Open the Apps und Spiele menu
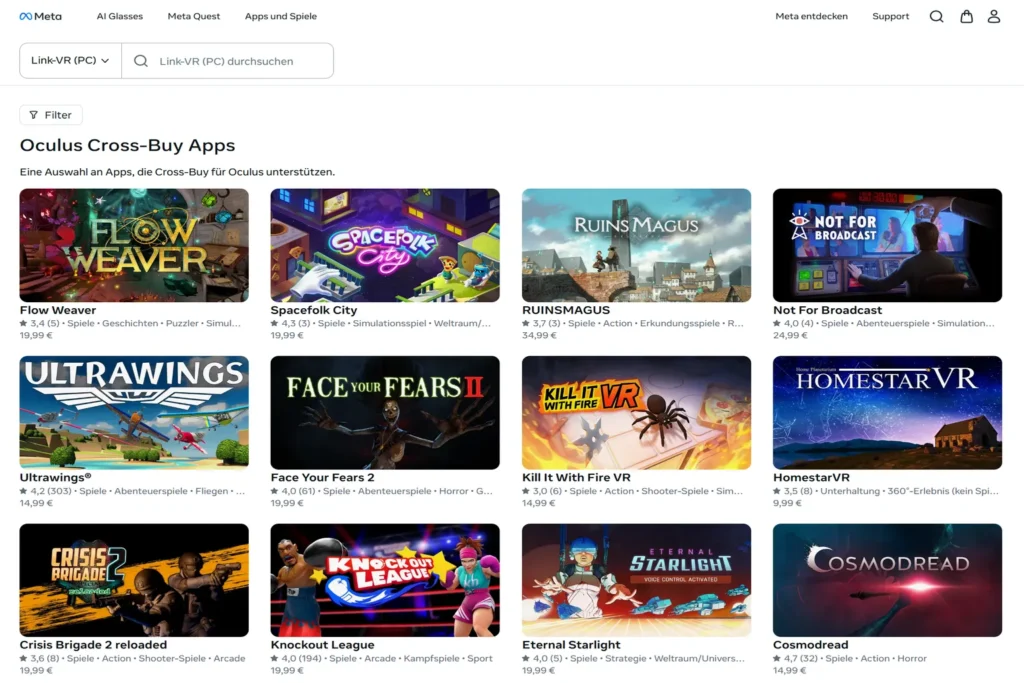Screen dimensions: 1024x683 [x=281, y=16]
